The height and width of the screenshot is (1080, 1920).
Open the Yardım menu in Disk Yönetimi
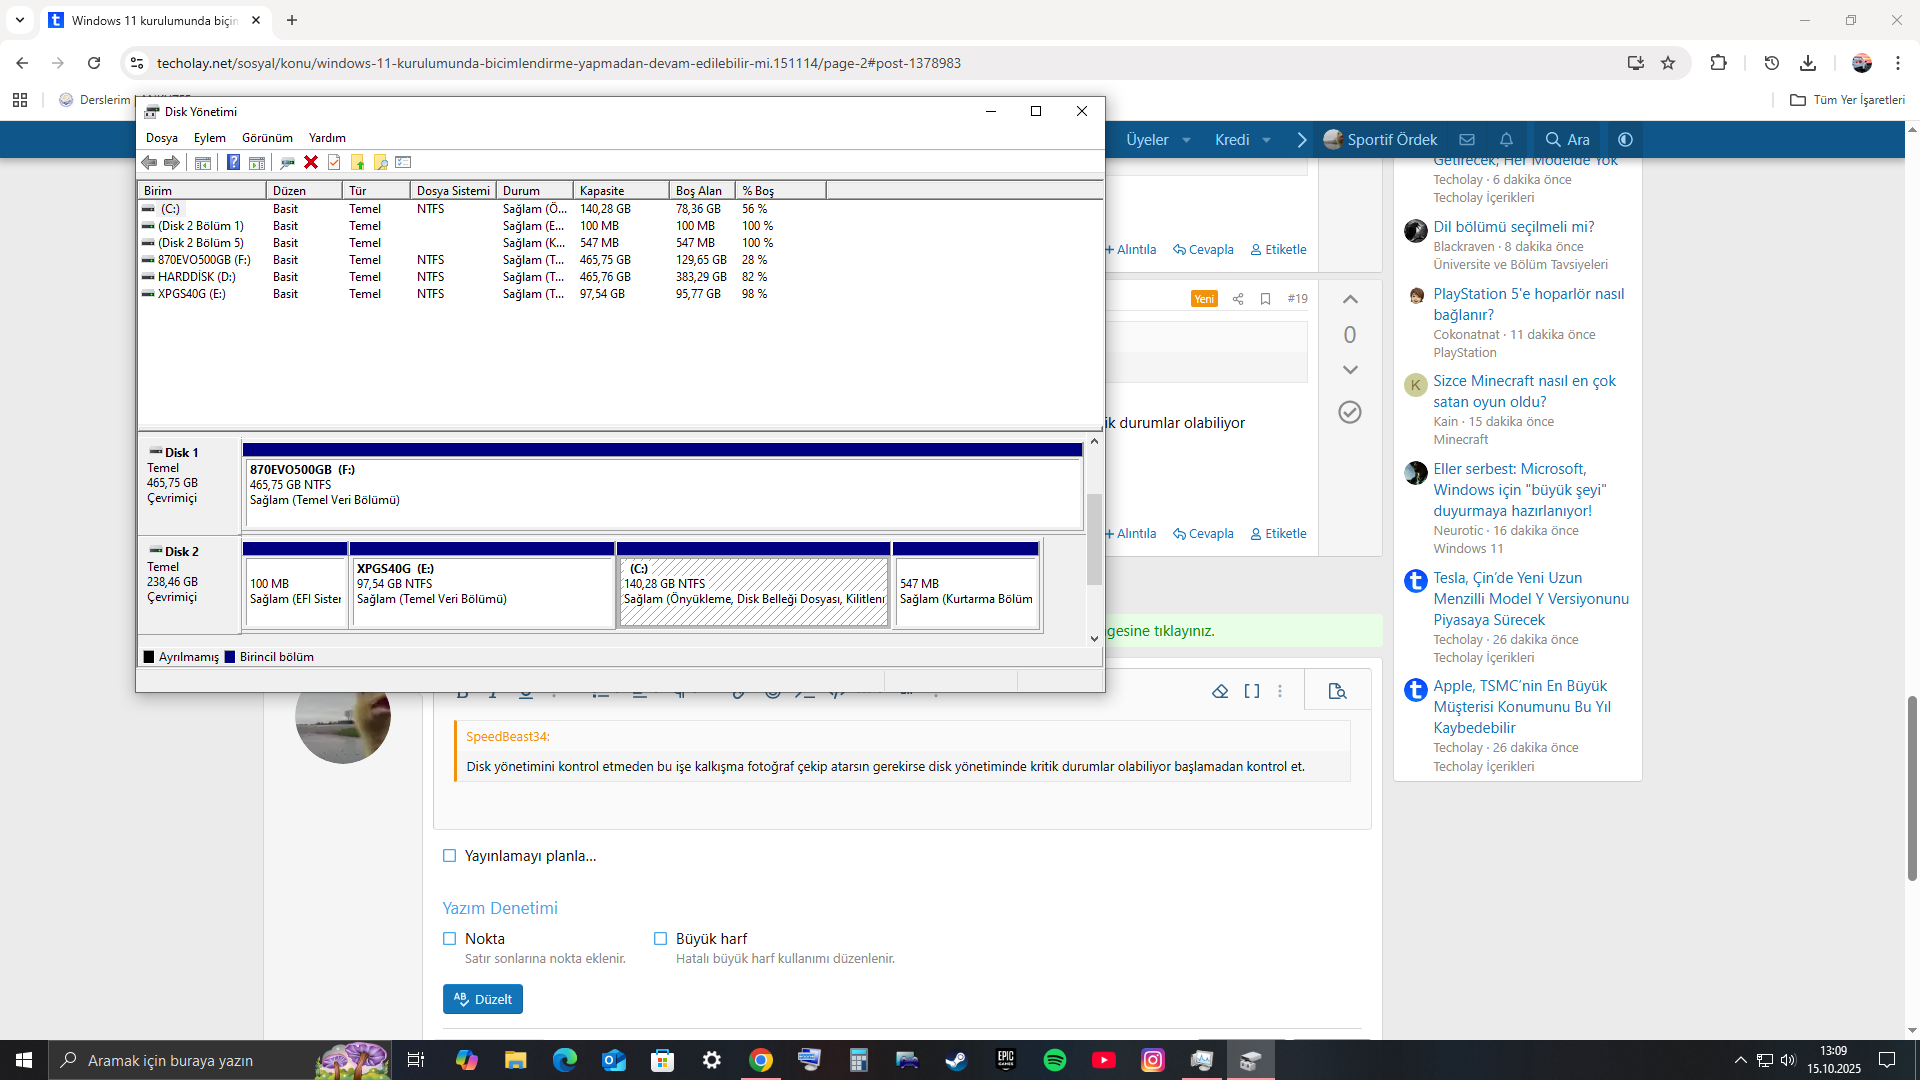(x=327, y=138)
